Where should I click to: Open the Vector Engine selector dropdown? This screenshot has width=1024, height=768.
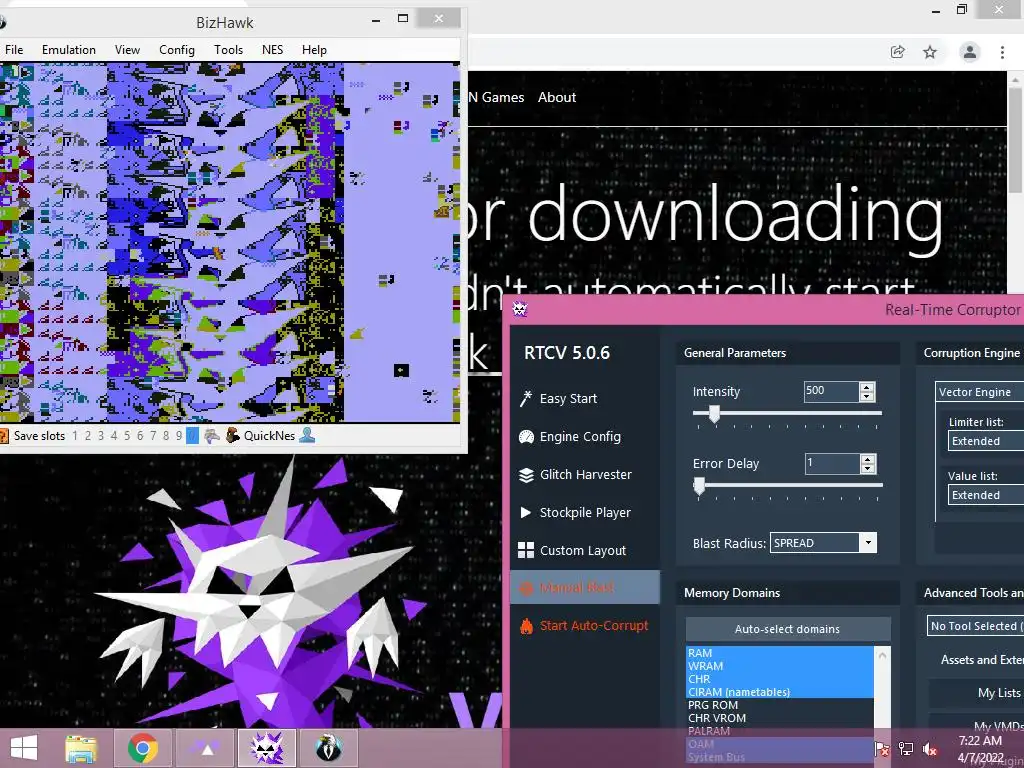click(980, 392)
